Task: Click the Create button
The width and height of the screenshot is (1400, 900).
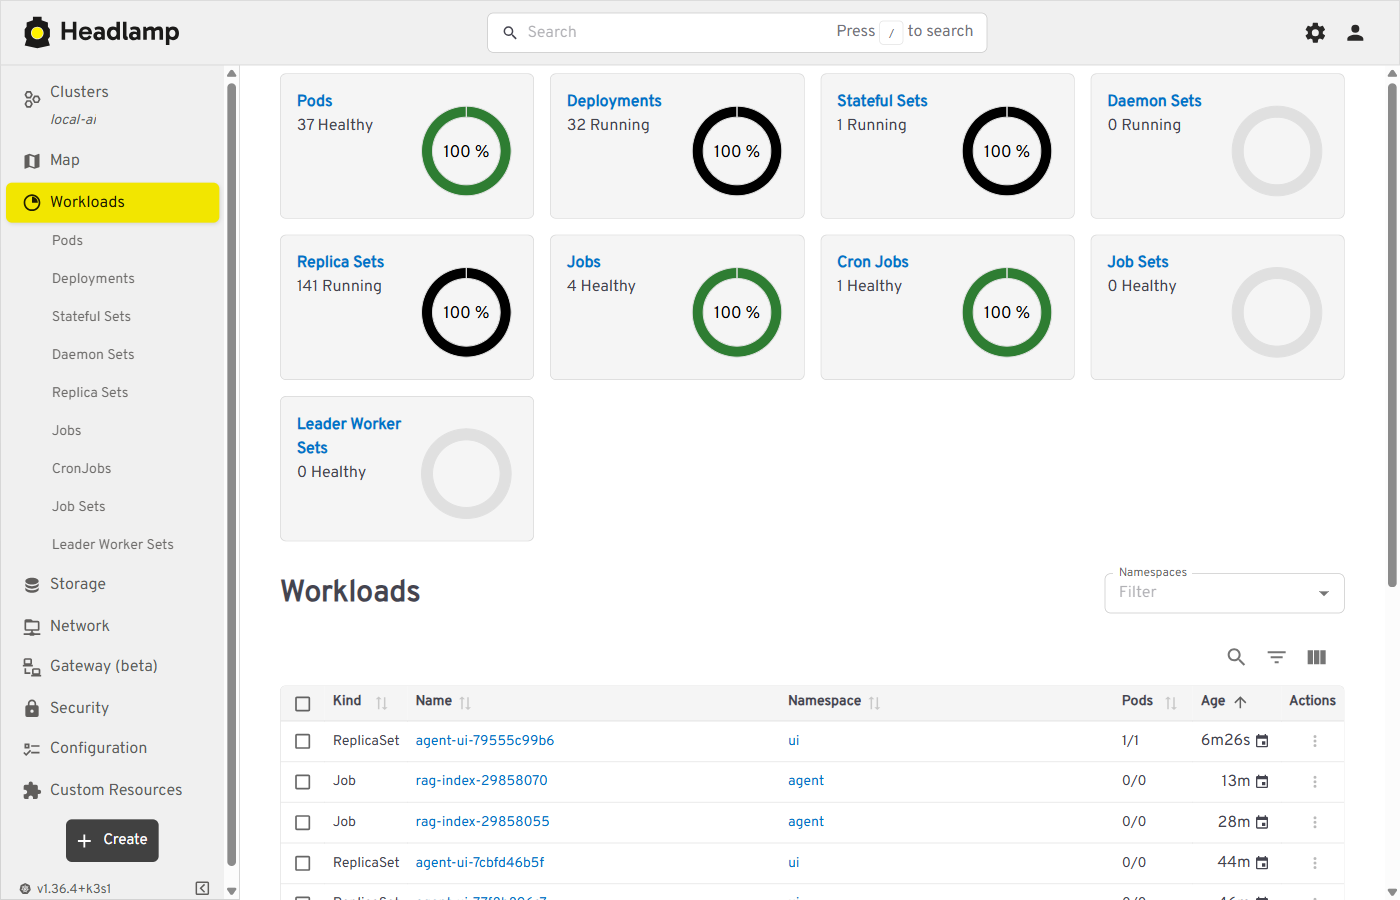Action: (x=112, y=840)
